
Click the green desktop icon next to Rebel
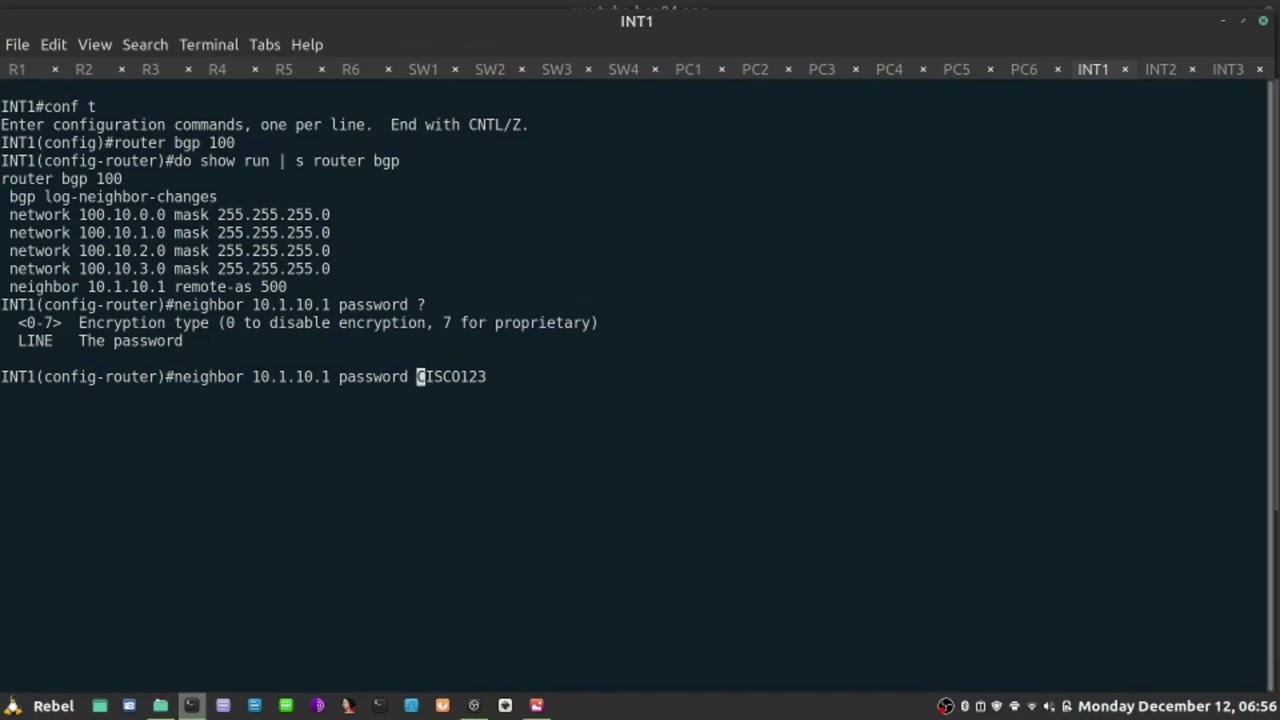pos(100,706)
